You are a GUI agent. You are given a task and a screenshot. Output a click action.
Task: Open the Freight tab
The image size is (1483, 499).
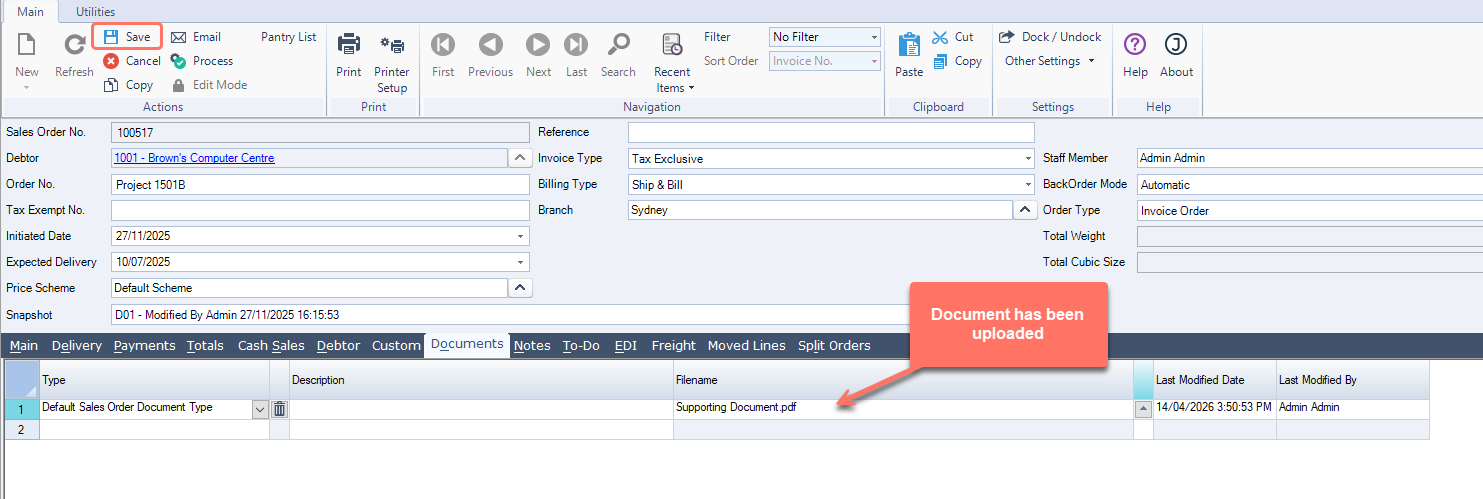[673, 345]
